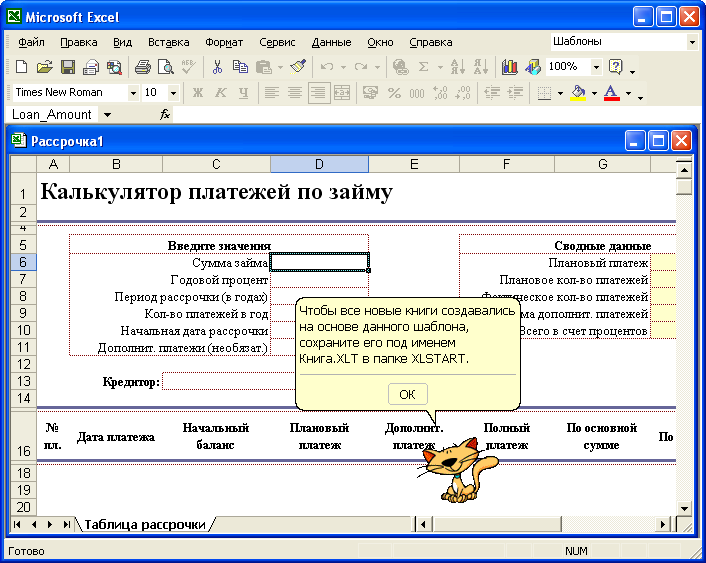Open a file with the Open folder icon

coord(45,67)
